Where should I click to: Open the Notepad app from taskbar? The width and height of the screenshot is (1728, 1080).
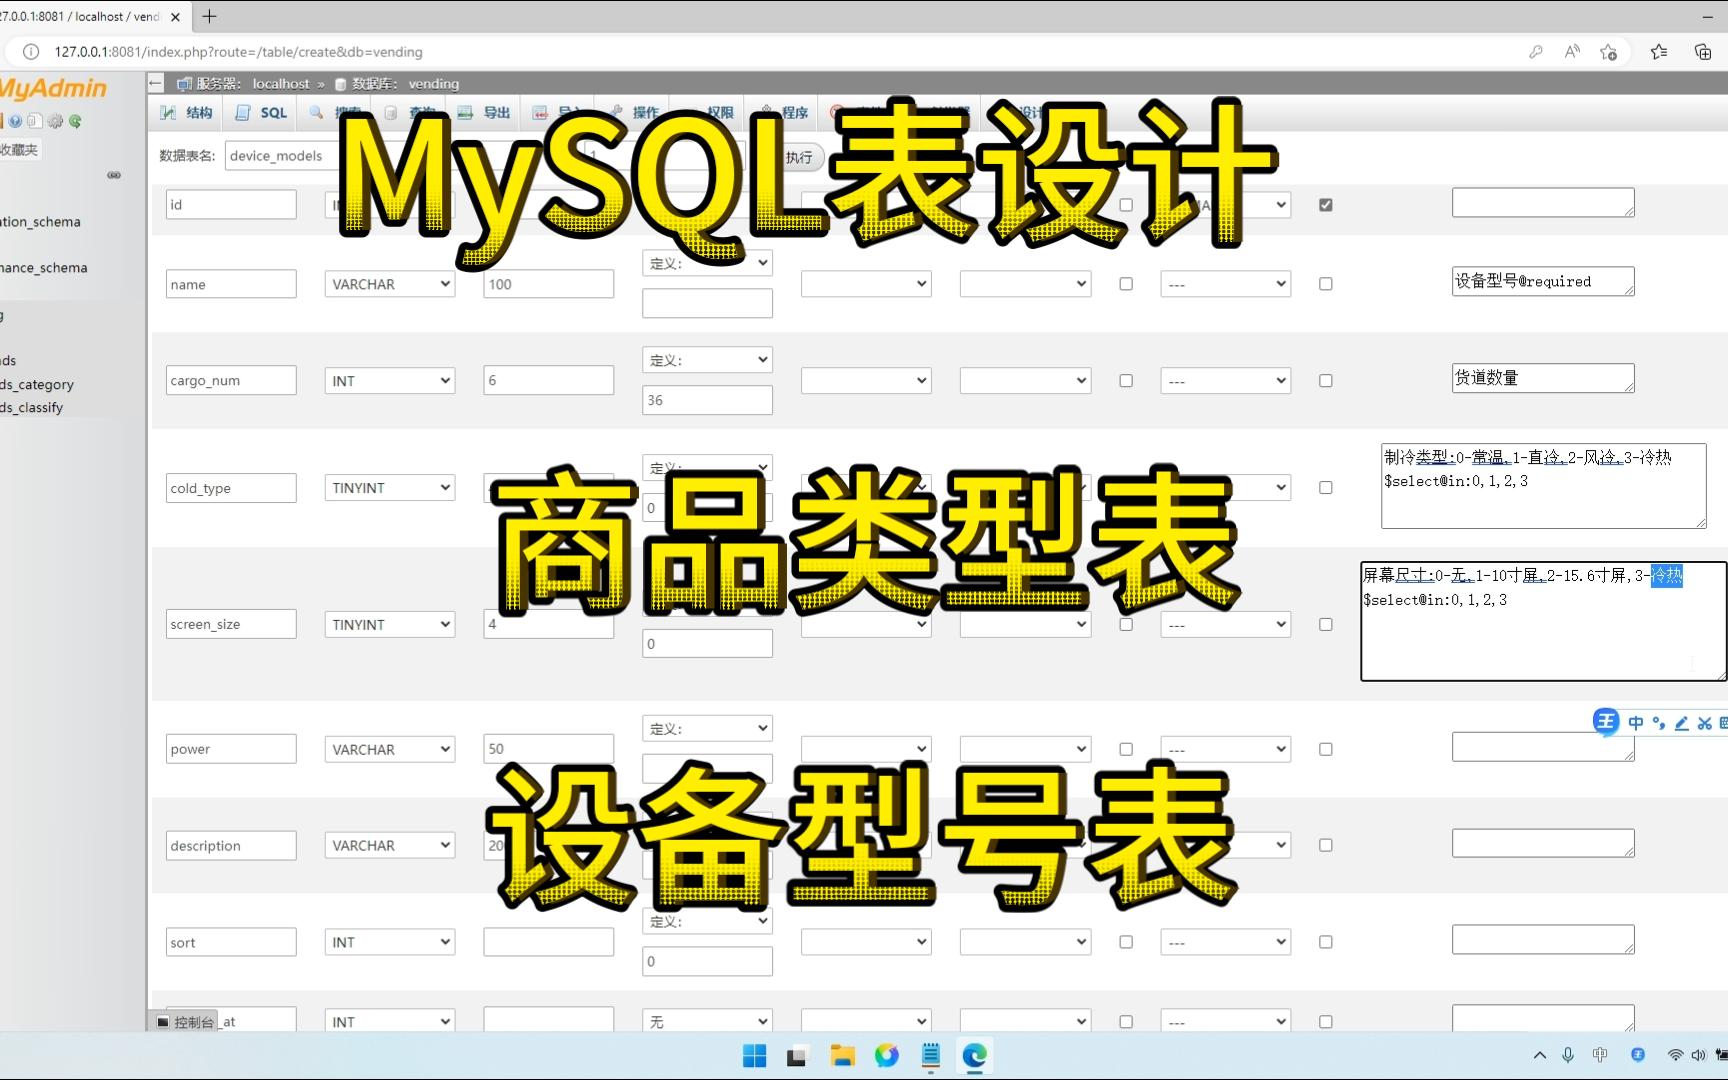click(931, 1056)
